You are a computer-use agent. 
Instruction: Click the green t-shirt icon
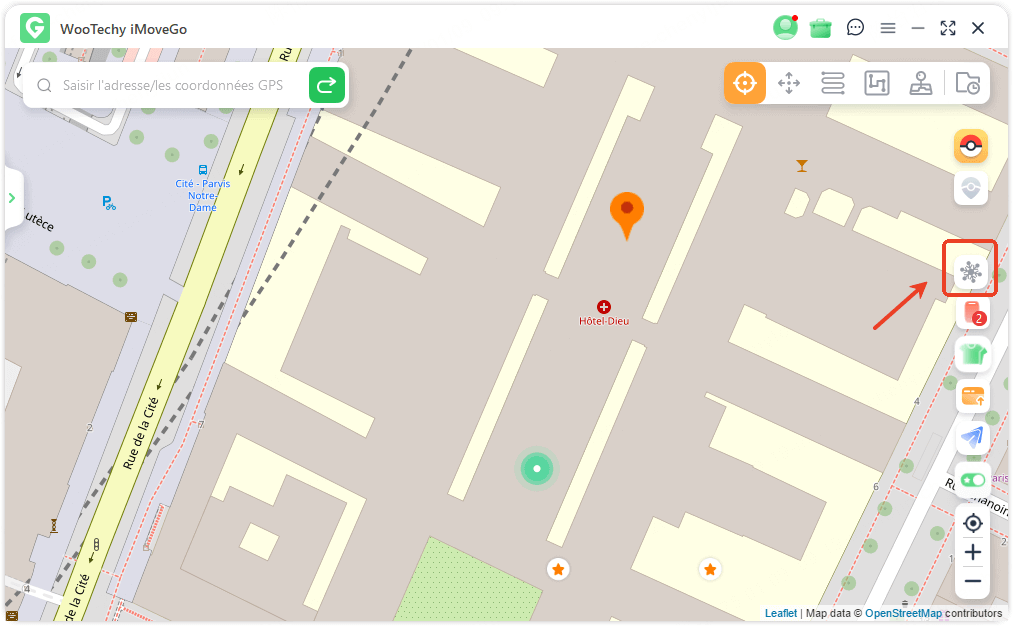coord(972,353)
